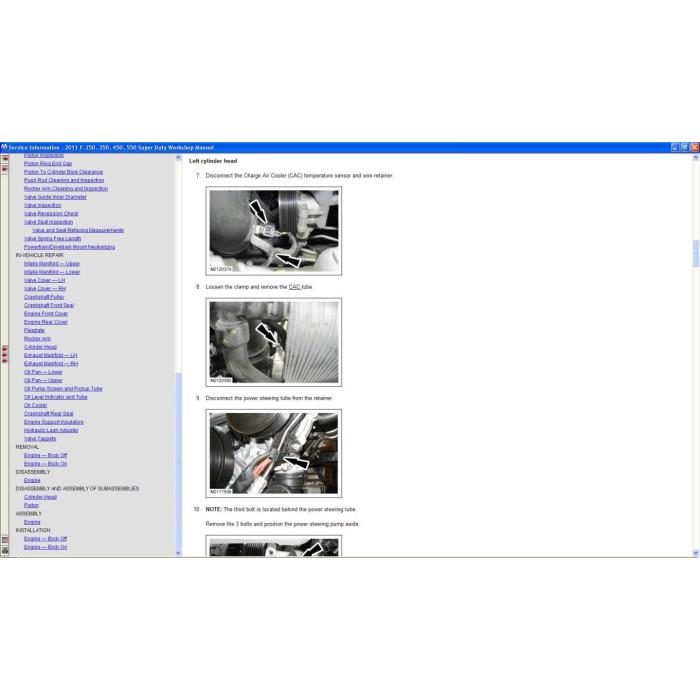Open Powertrain/Drivetrain Mount Neutralizing link

pos(70,247)
